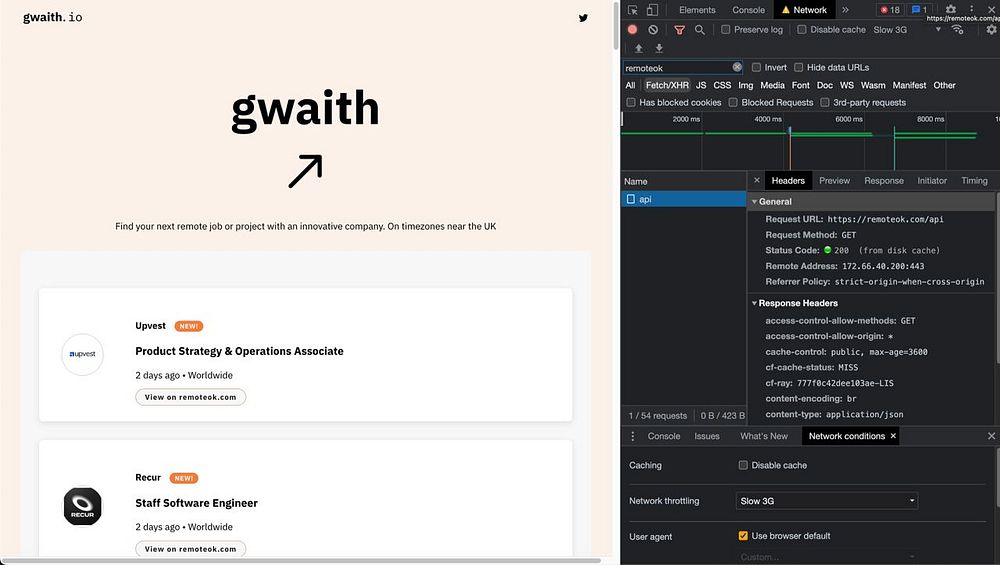Uncheck Use browser default user agent
1000x565 pixels.
click(x=743, y=536)
